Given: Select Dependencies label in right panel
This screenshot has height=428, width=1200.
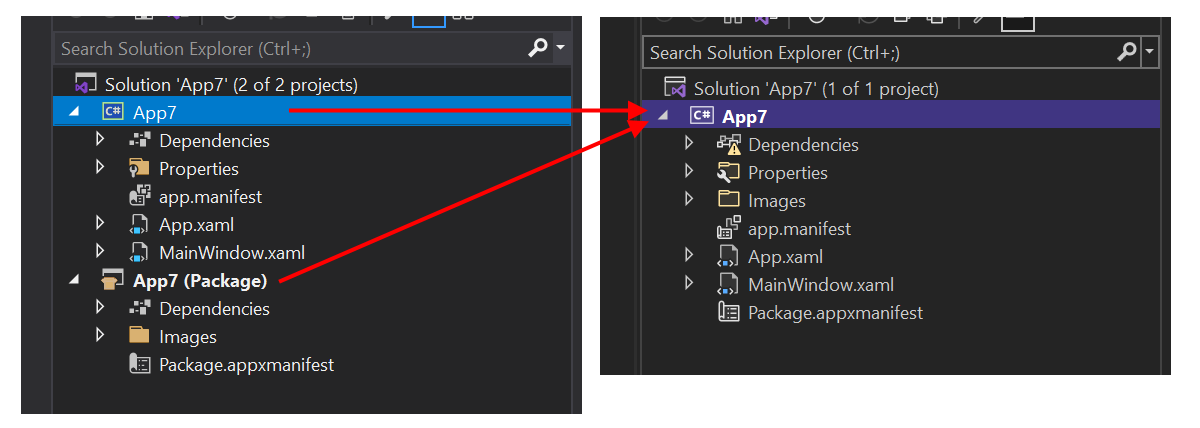Looking at the screenshot, I should pos(803,145).
